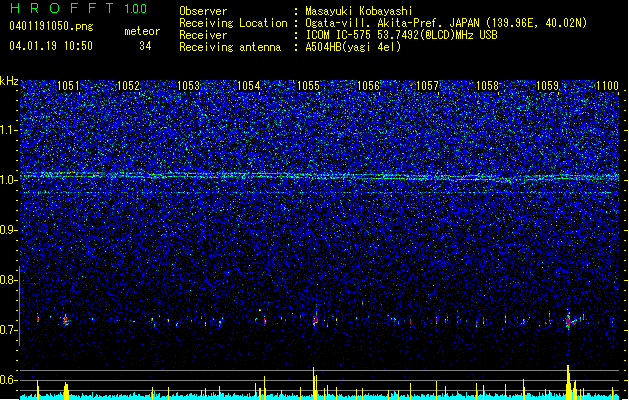629x400 pixels.
Task: Click the Receiver label
Action: tap(203, 35)
